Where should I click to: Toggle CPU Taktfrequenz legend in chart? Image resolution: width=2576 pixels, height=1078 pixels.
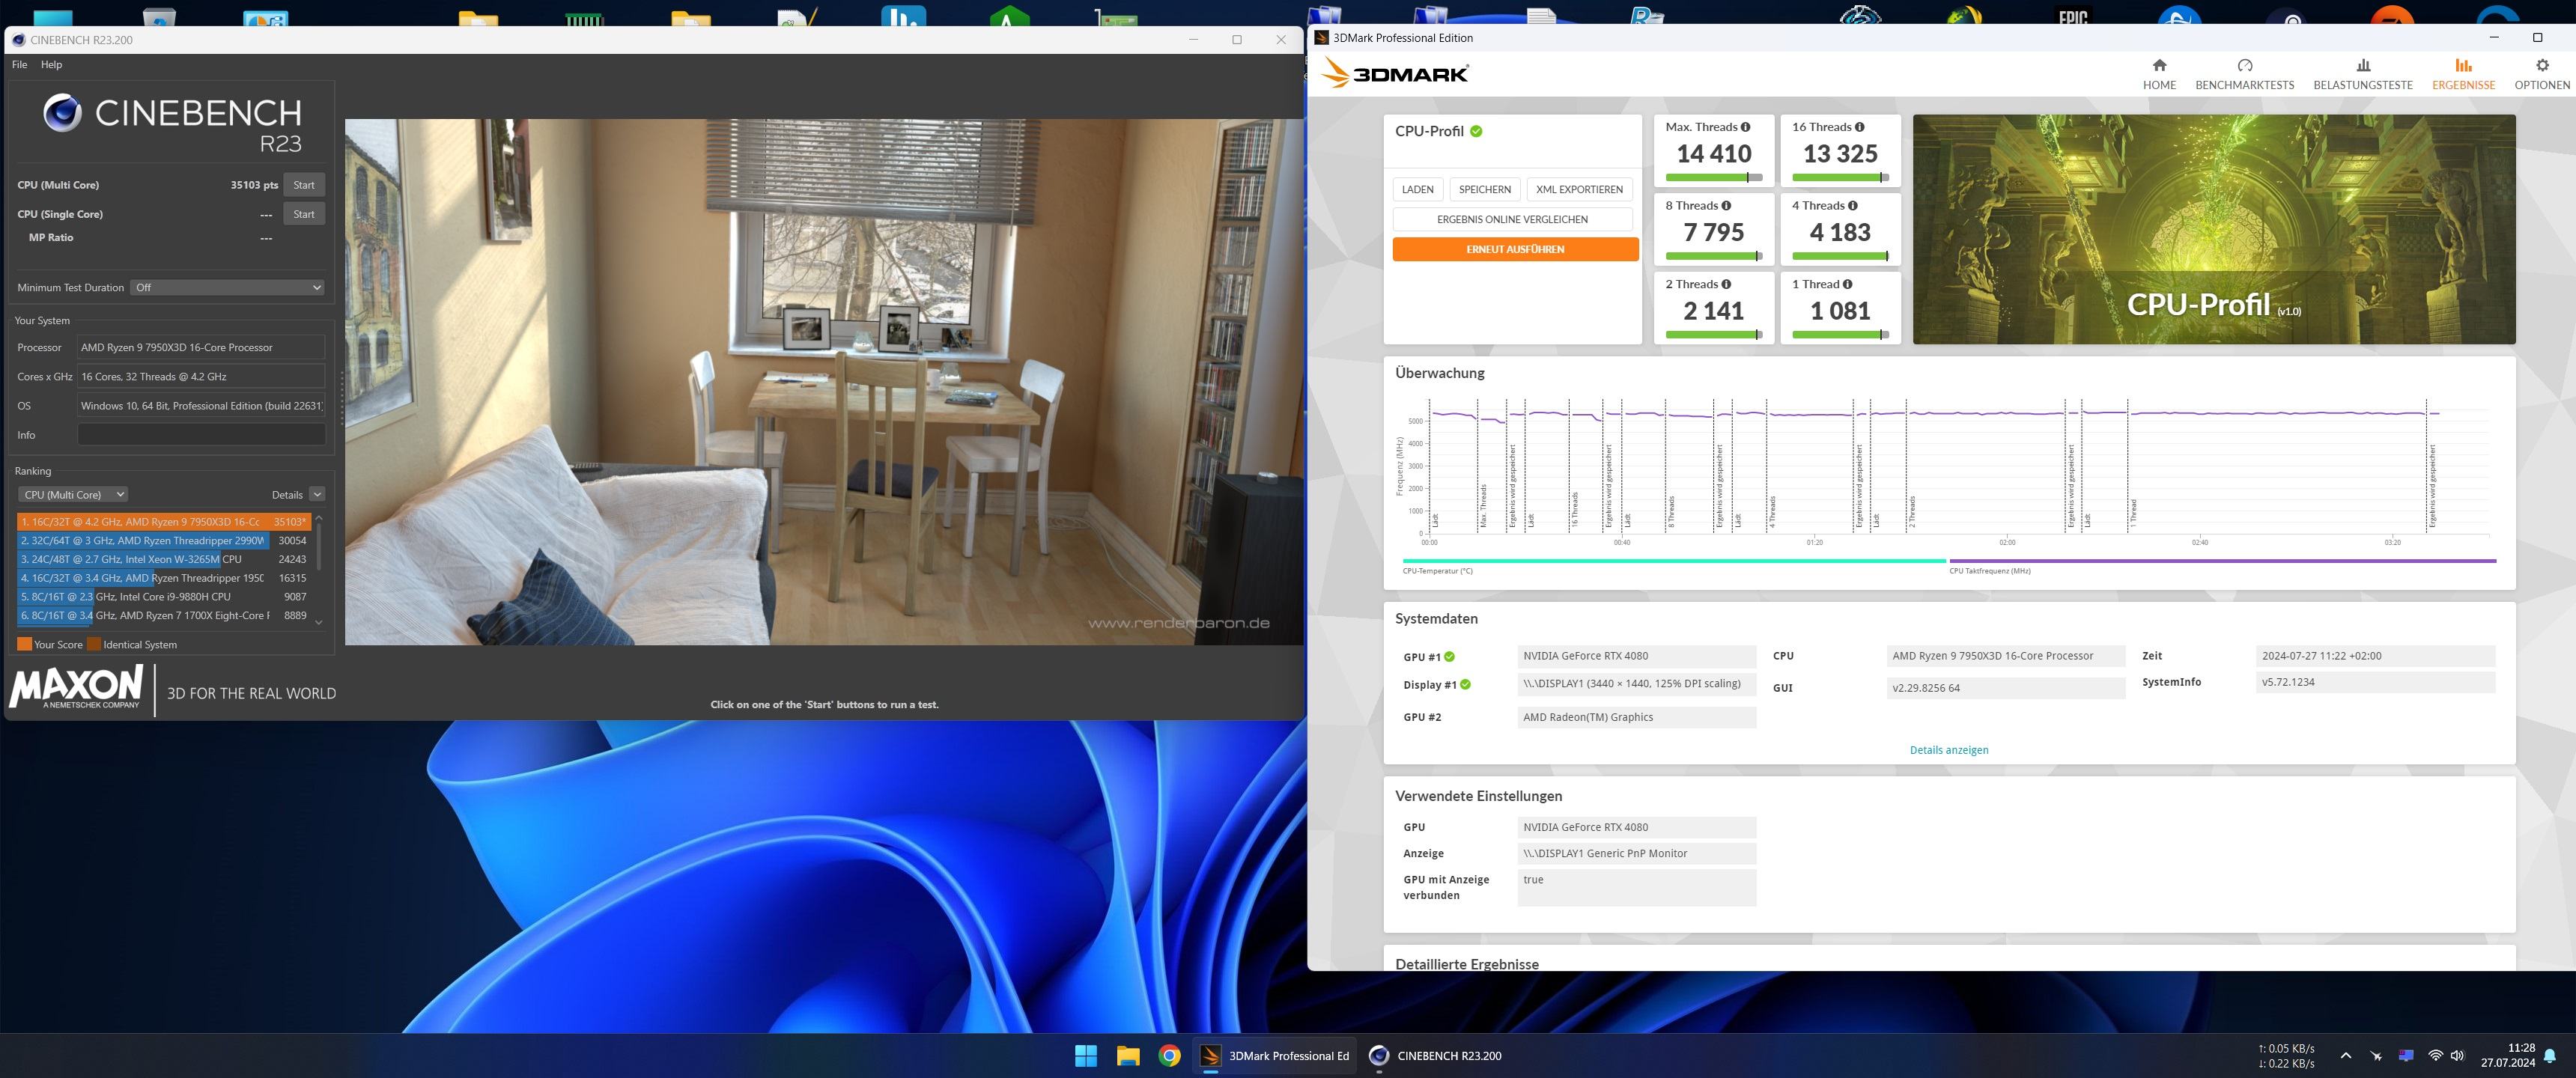pos(2222,566)
